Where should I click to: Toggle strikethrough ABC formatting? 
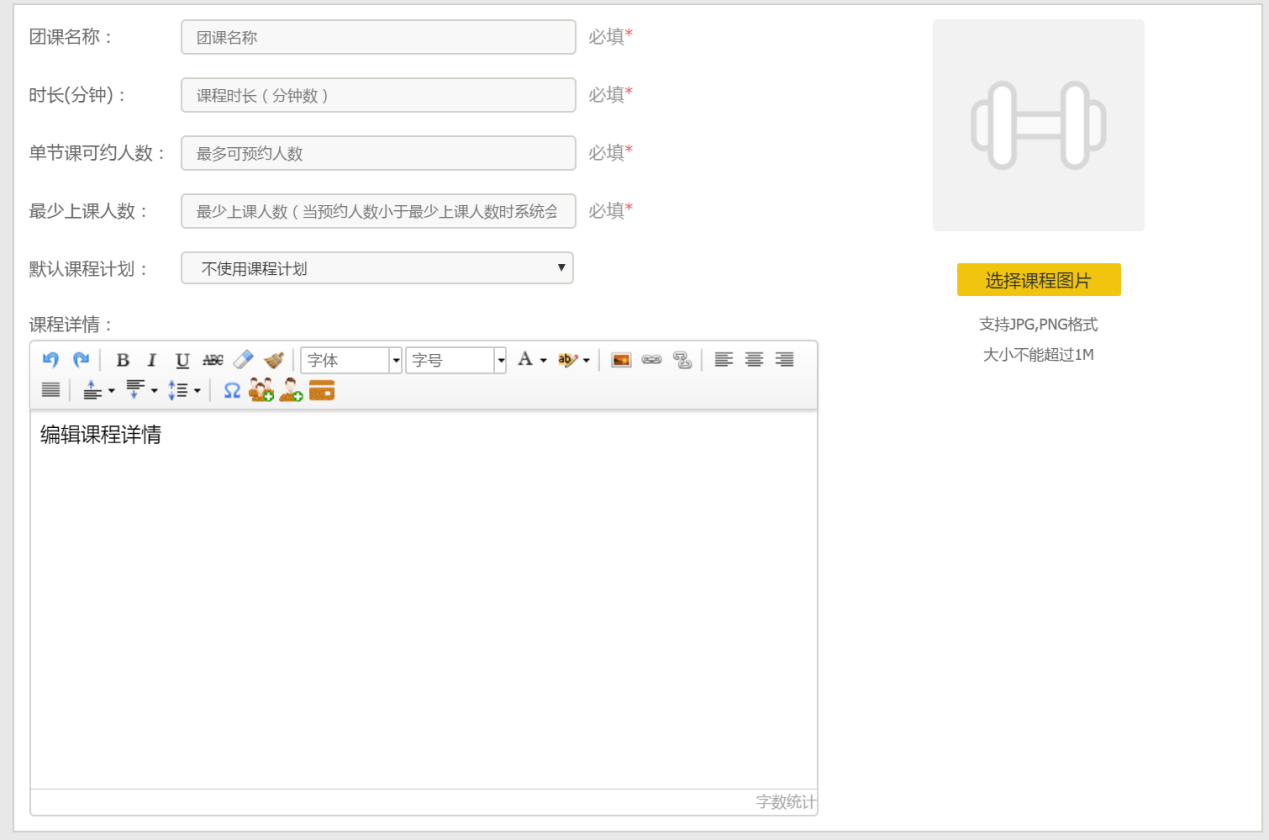click(213, 360)
